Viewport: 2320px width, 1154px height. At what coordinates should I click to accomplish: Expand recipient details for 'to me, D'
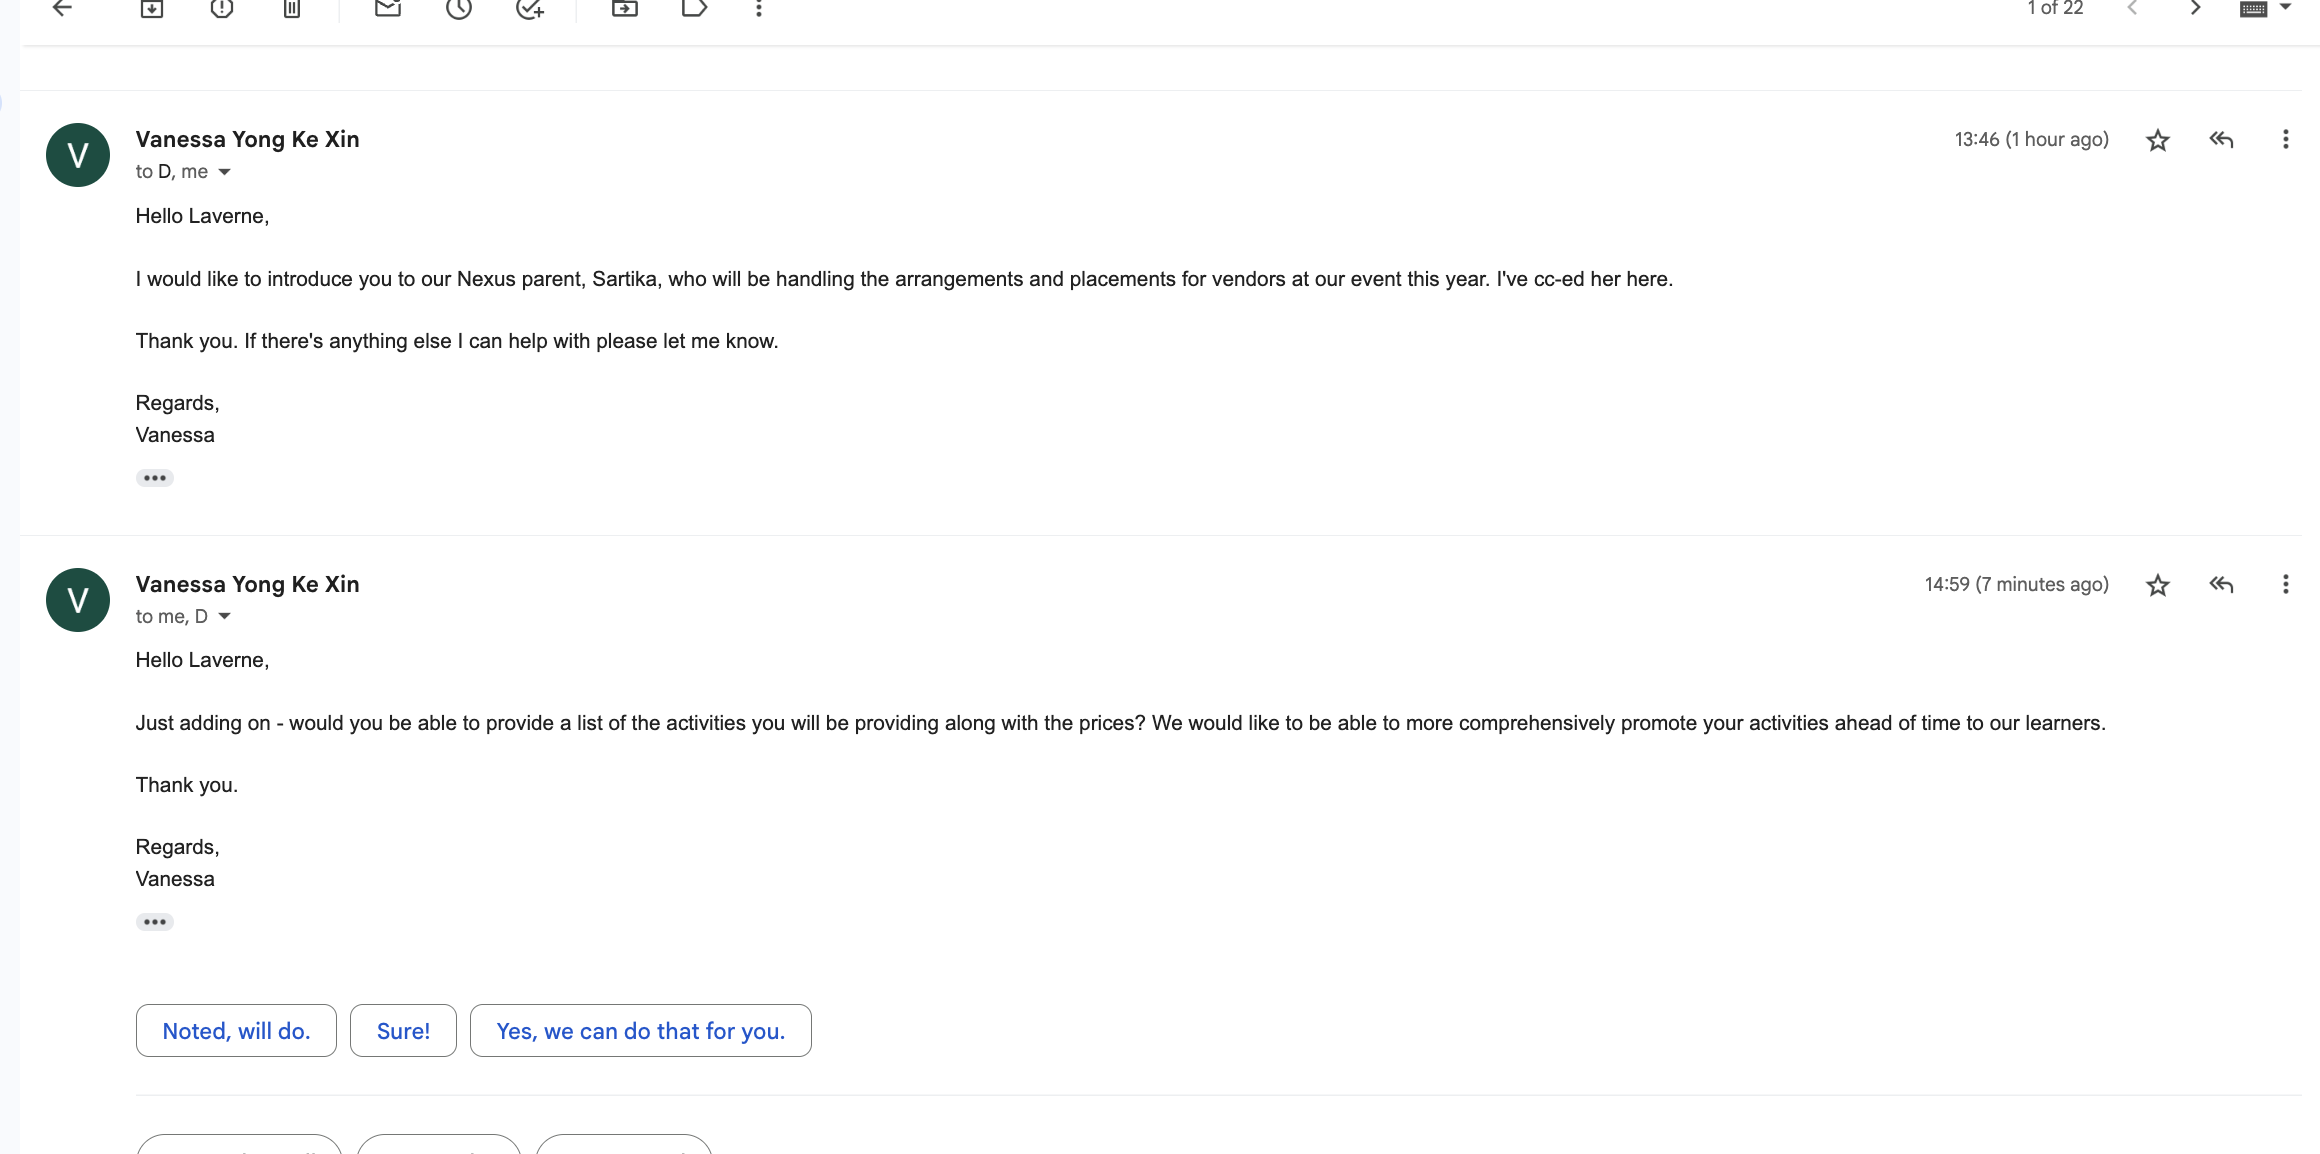point(224,617)
